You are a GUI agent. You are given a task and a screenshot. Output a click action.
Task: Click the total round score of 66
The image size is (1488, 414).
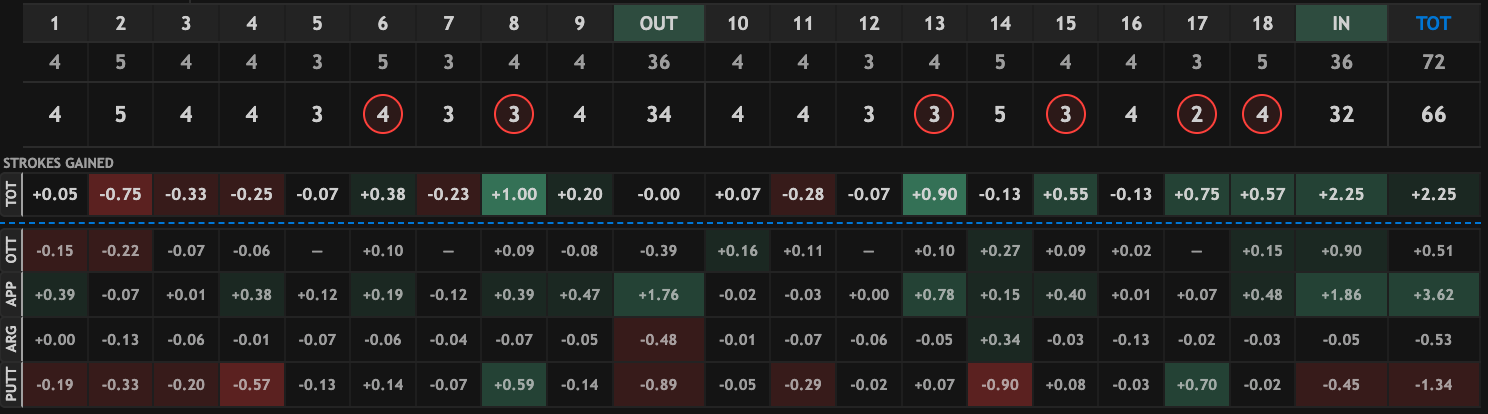tap(1433, 115)
